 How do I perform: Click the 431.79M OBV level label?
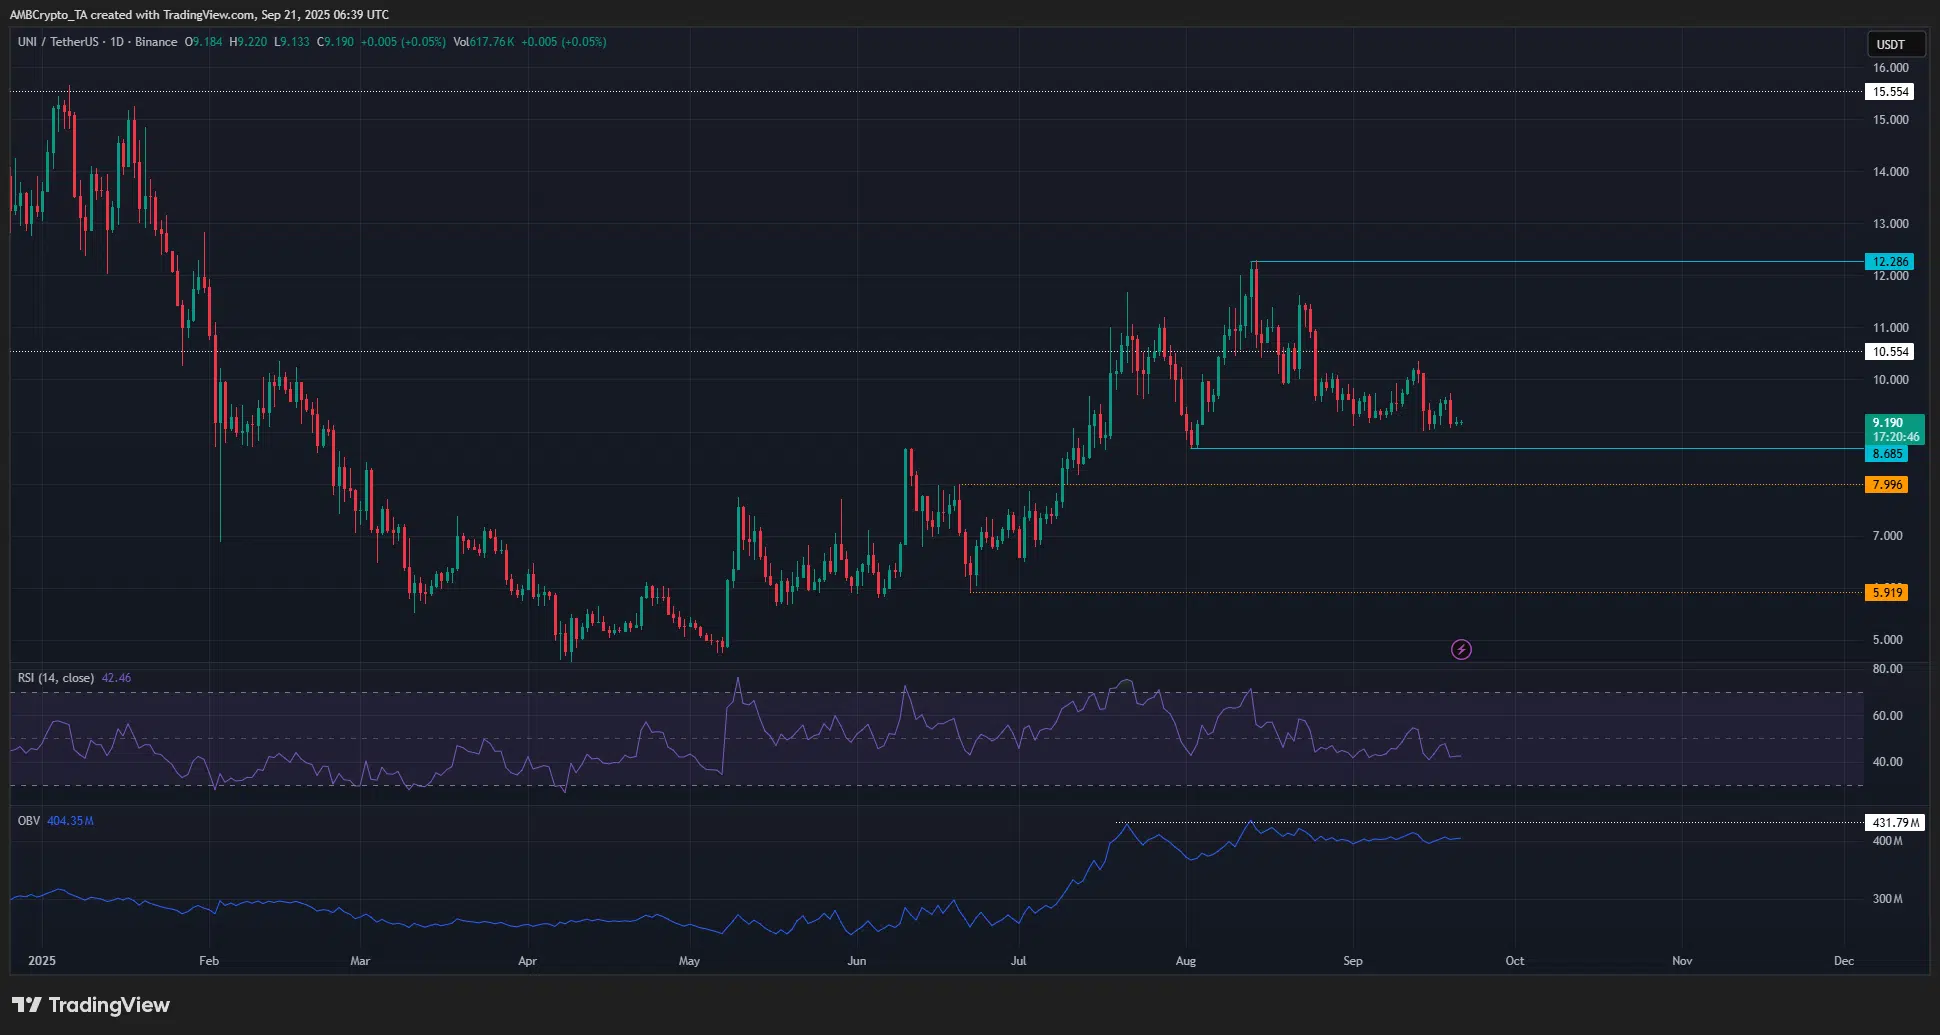[x=1895, y=823]
